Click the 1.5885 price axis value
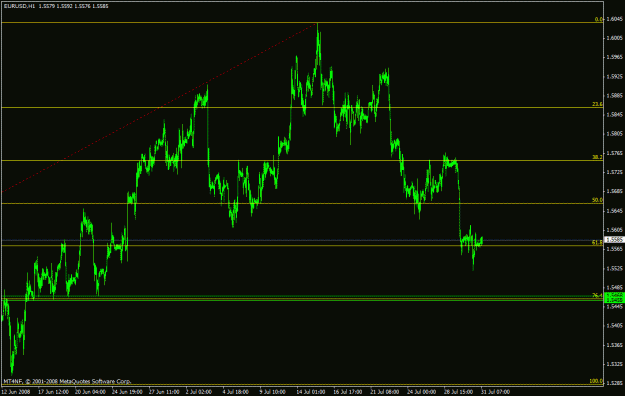 coord(615,96)
